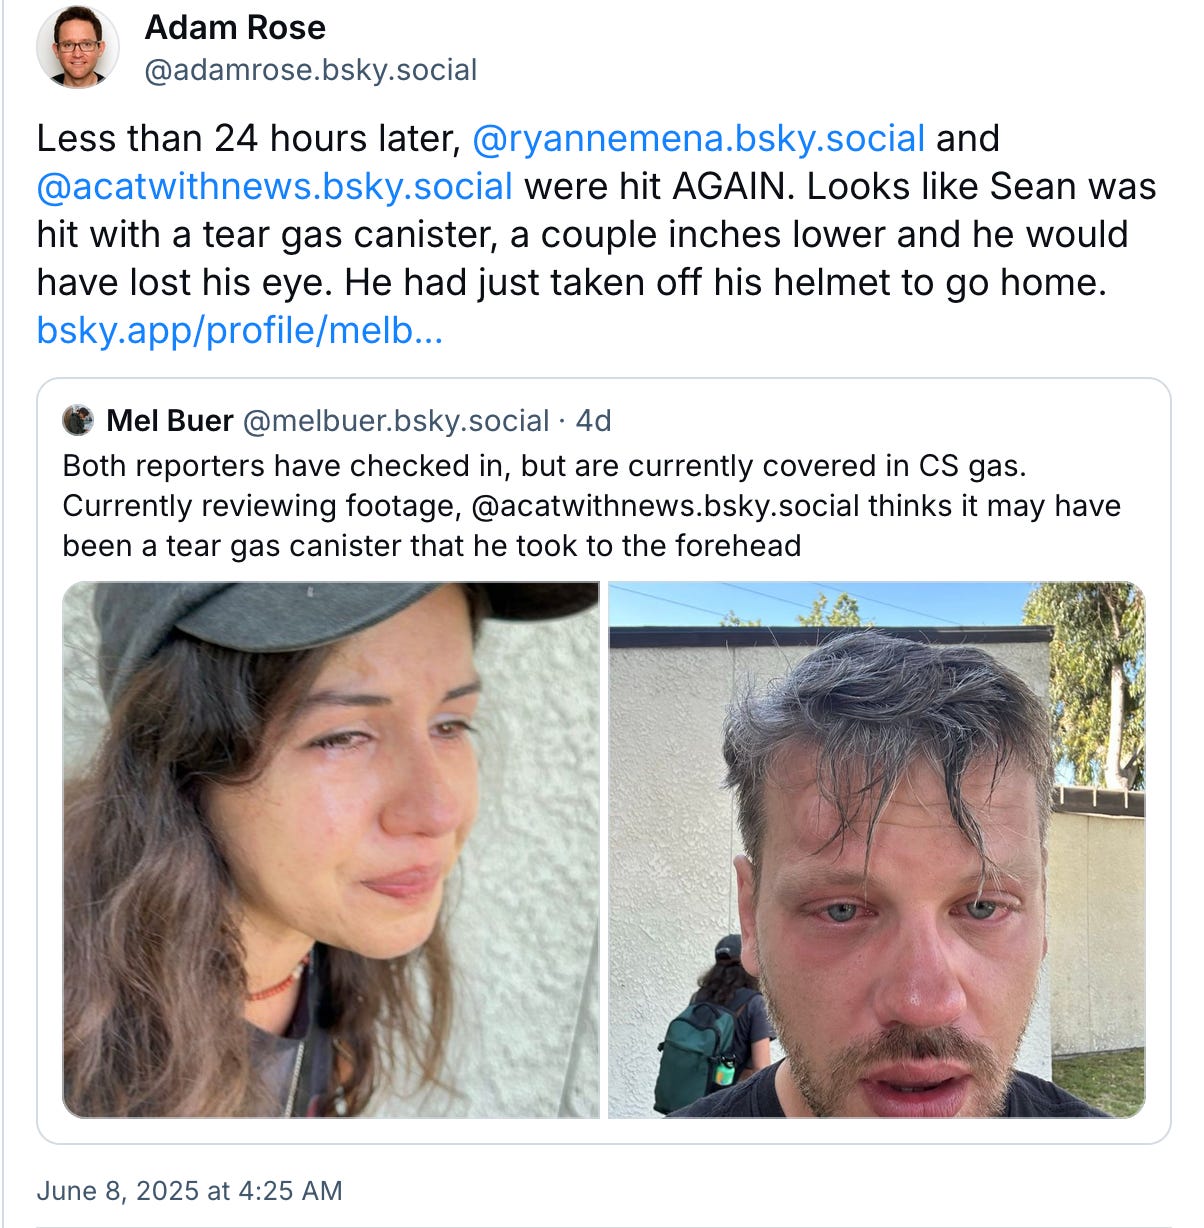Visit the @adamrose.bsky.social handle

tap(311, 71)
